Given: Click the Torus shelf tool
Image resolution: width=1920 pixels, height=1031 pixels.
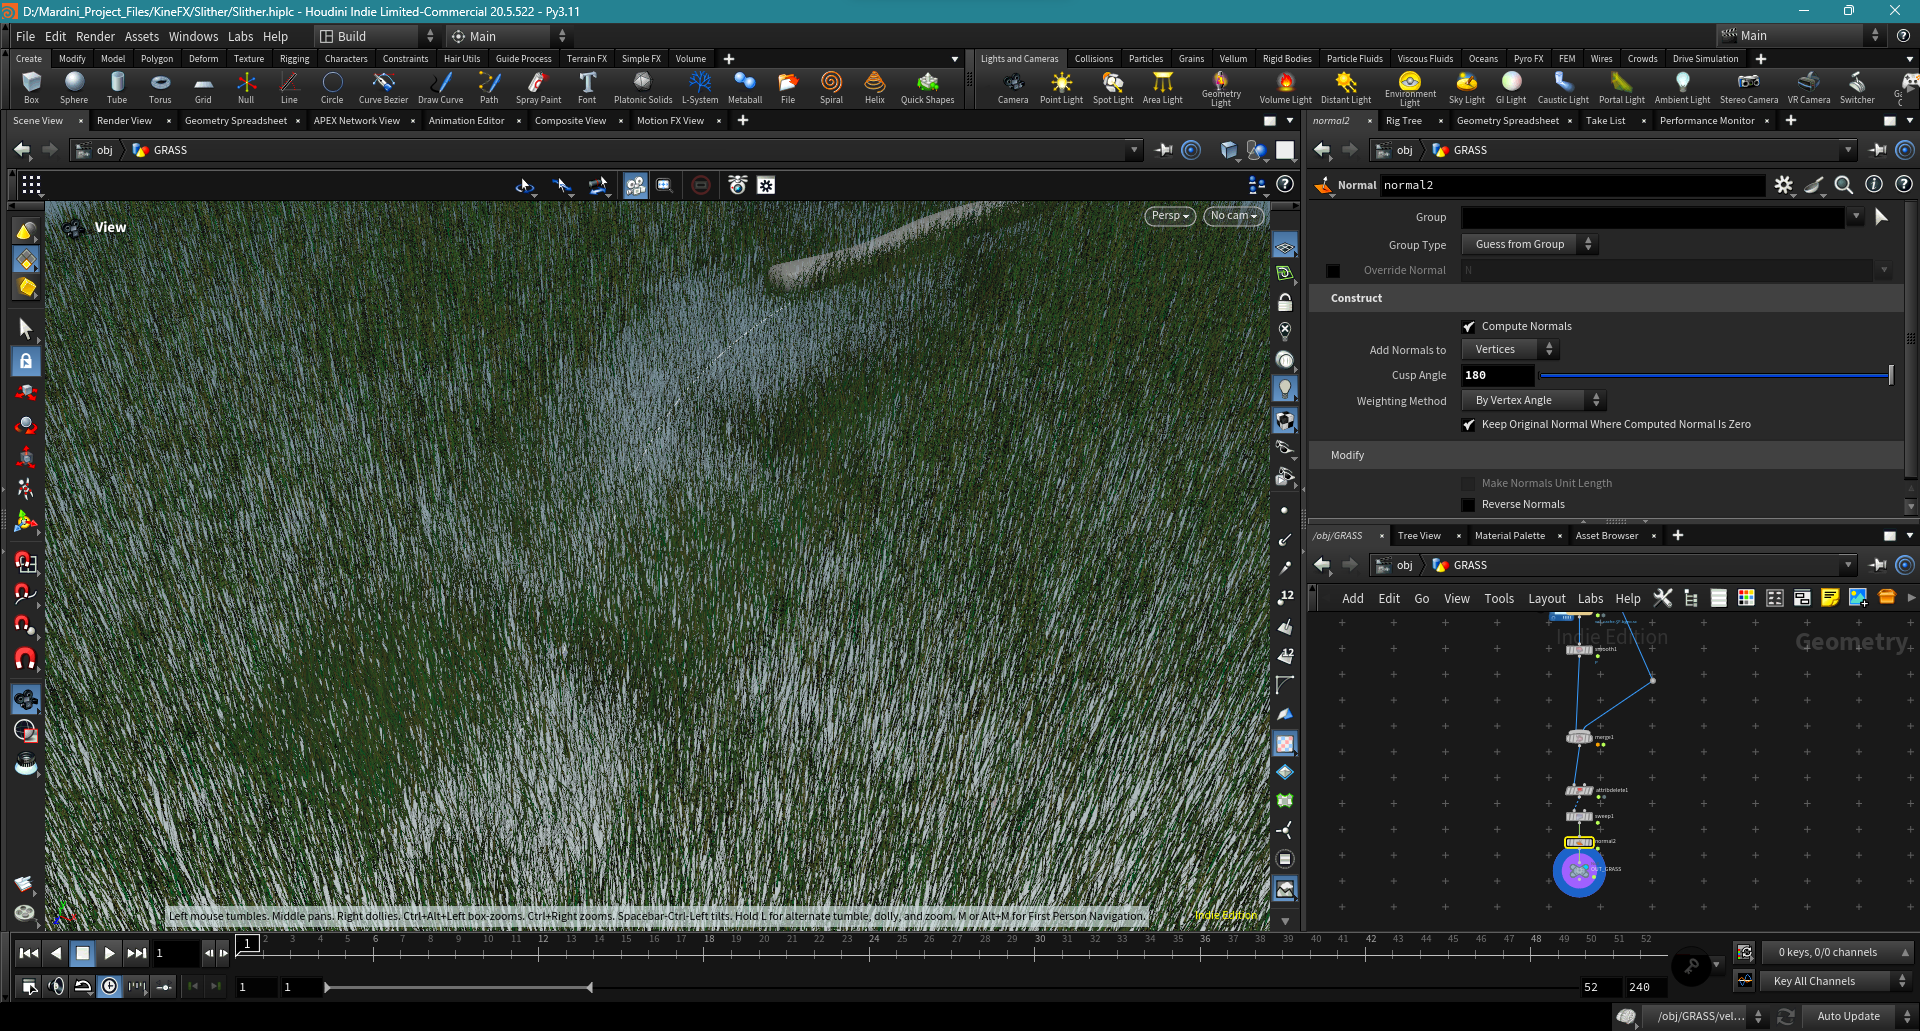Looking at the screenshot, I should click(x=160, y=87).
